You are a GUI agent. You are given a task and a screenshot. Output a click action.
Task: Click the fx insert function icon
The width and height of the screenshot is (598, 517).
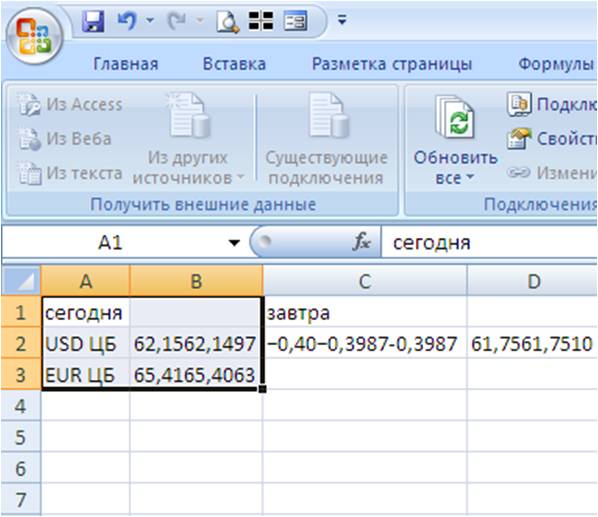pyautogui.click(x=362, y=242)
